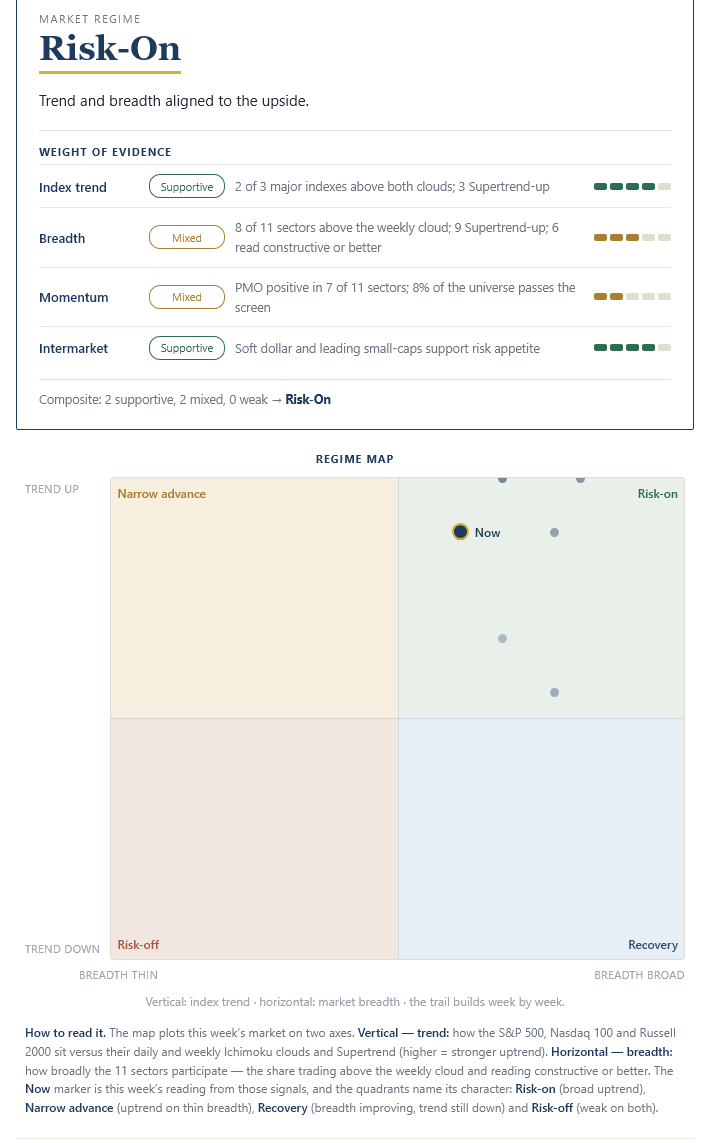Screen dimensions: 710x1143
Task: Click the Intermarket strength meter bars
Action: click(632, 348)
